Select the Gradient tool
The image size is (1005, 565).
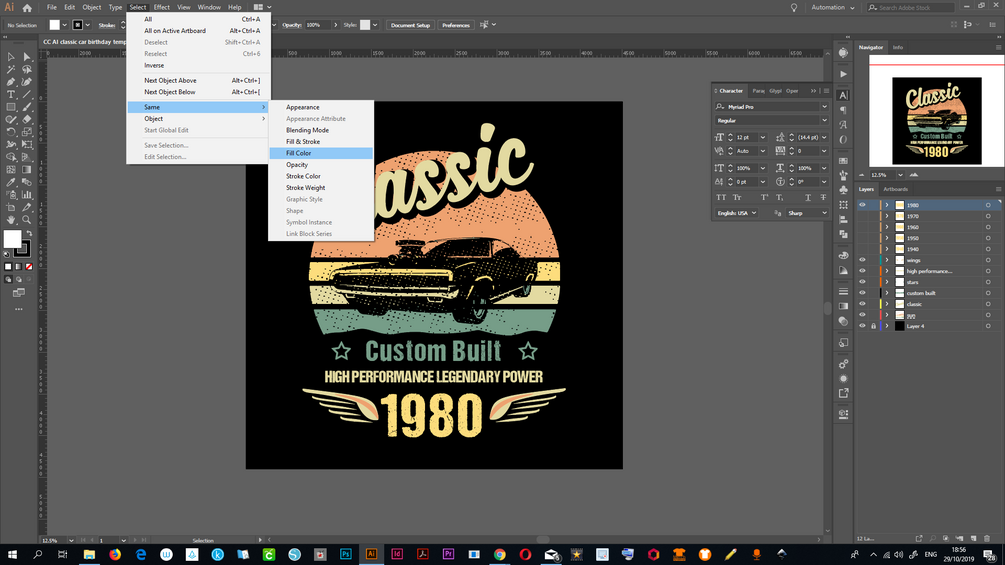(x=27, y=170)
